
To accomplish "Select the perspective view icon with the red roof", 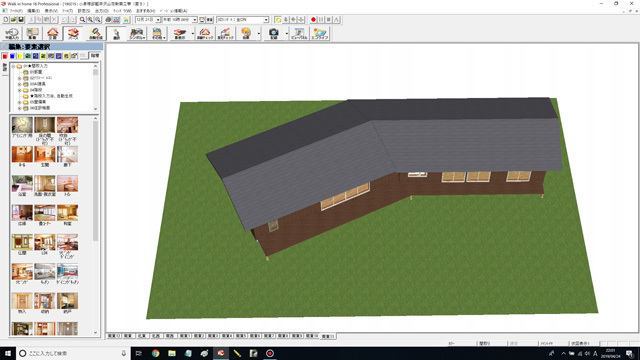I will (x=73, y=33).
